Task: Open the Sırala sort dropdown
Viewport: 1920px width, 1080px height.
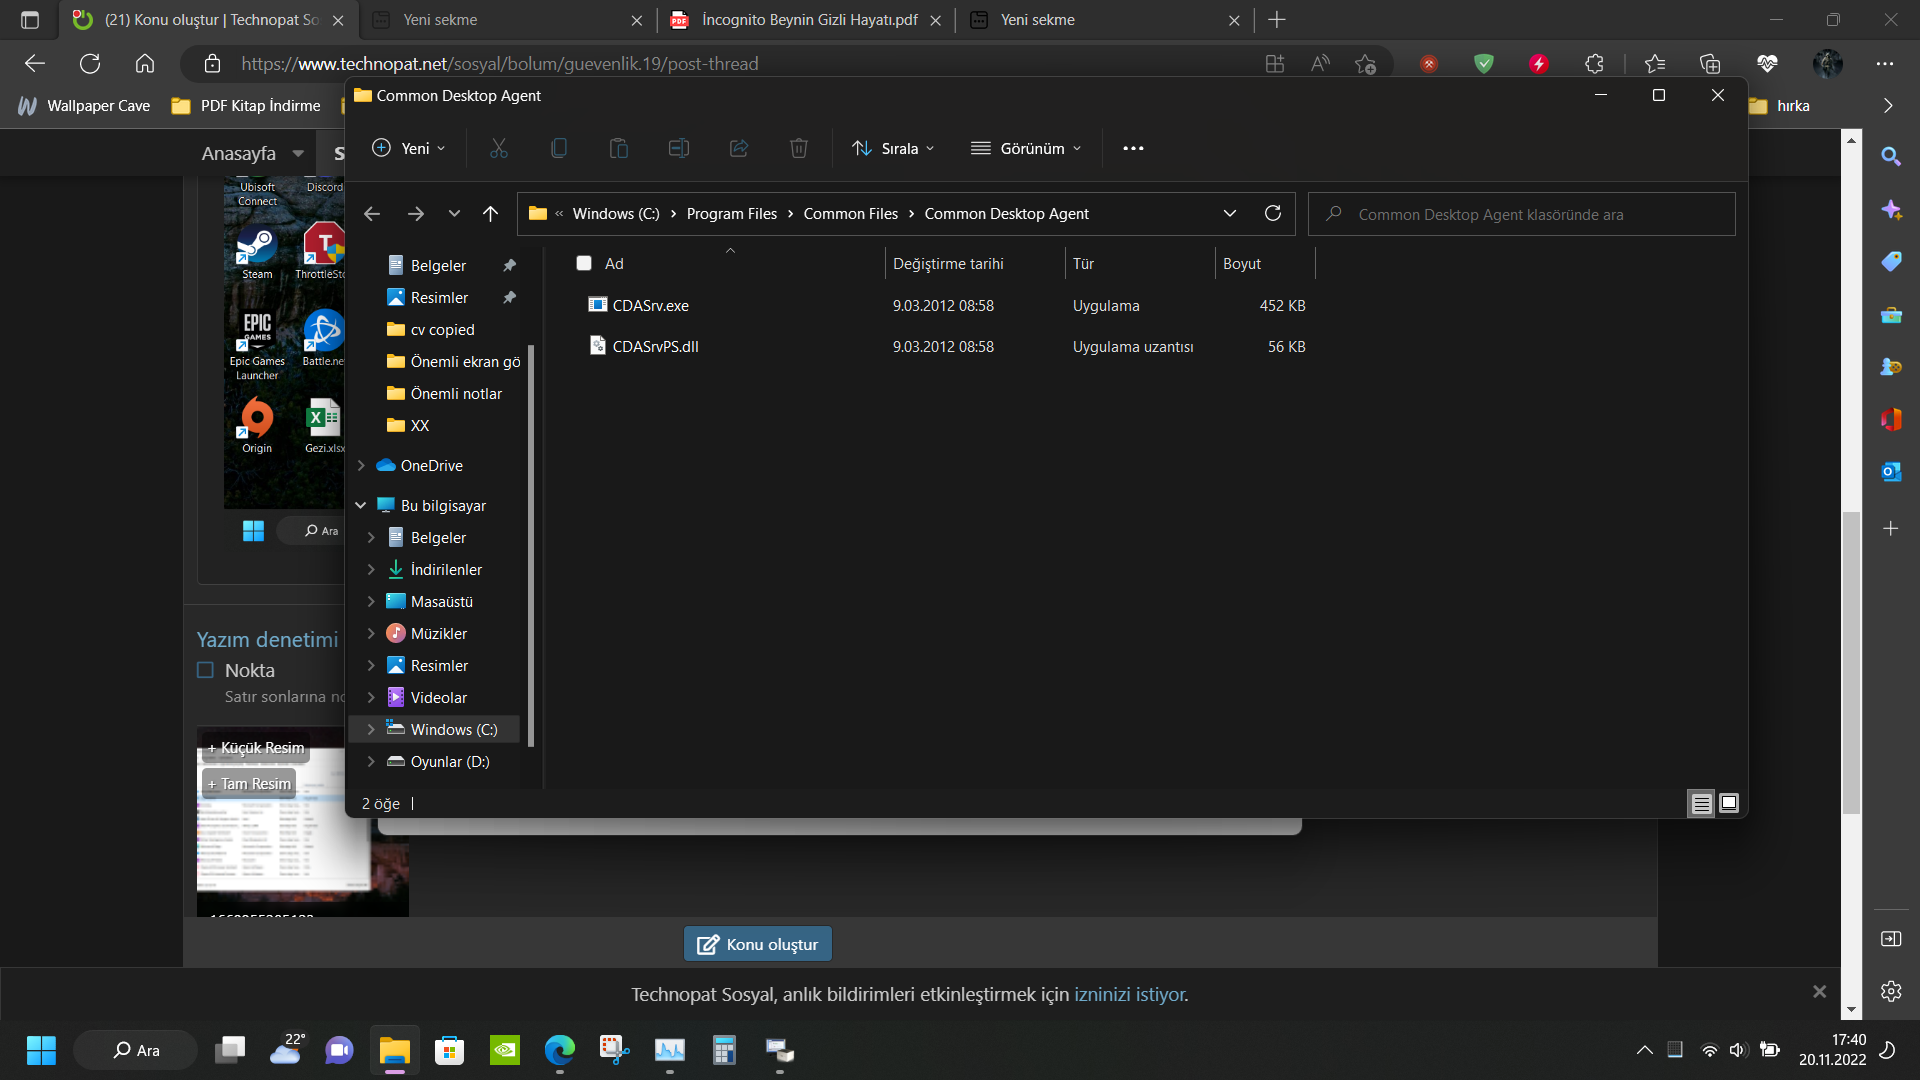Action: (x=893, y=148)
